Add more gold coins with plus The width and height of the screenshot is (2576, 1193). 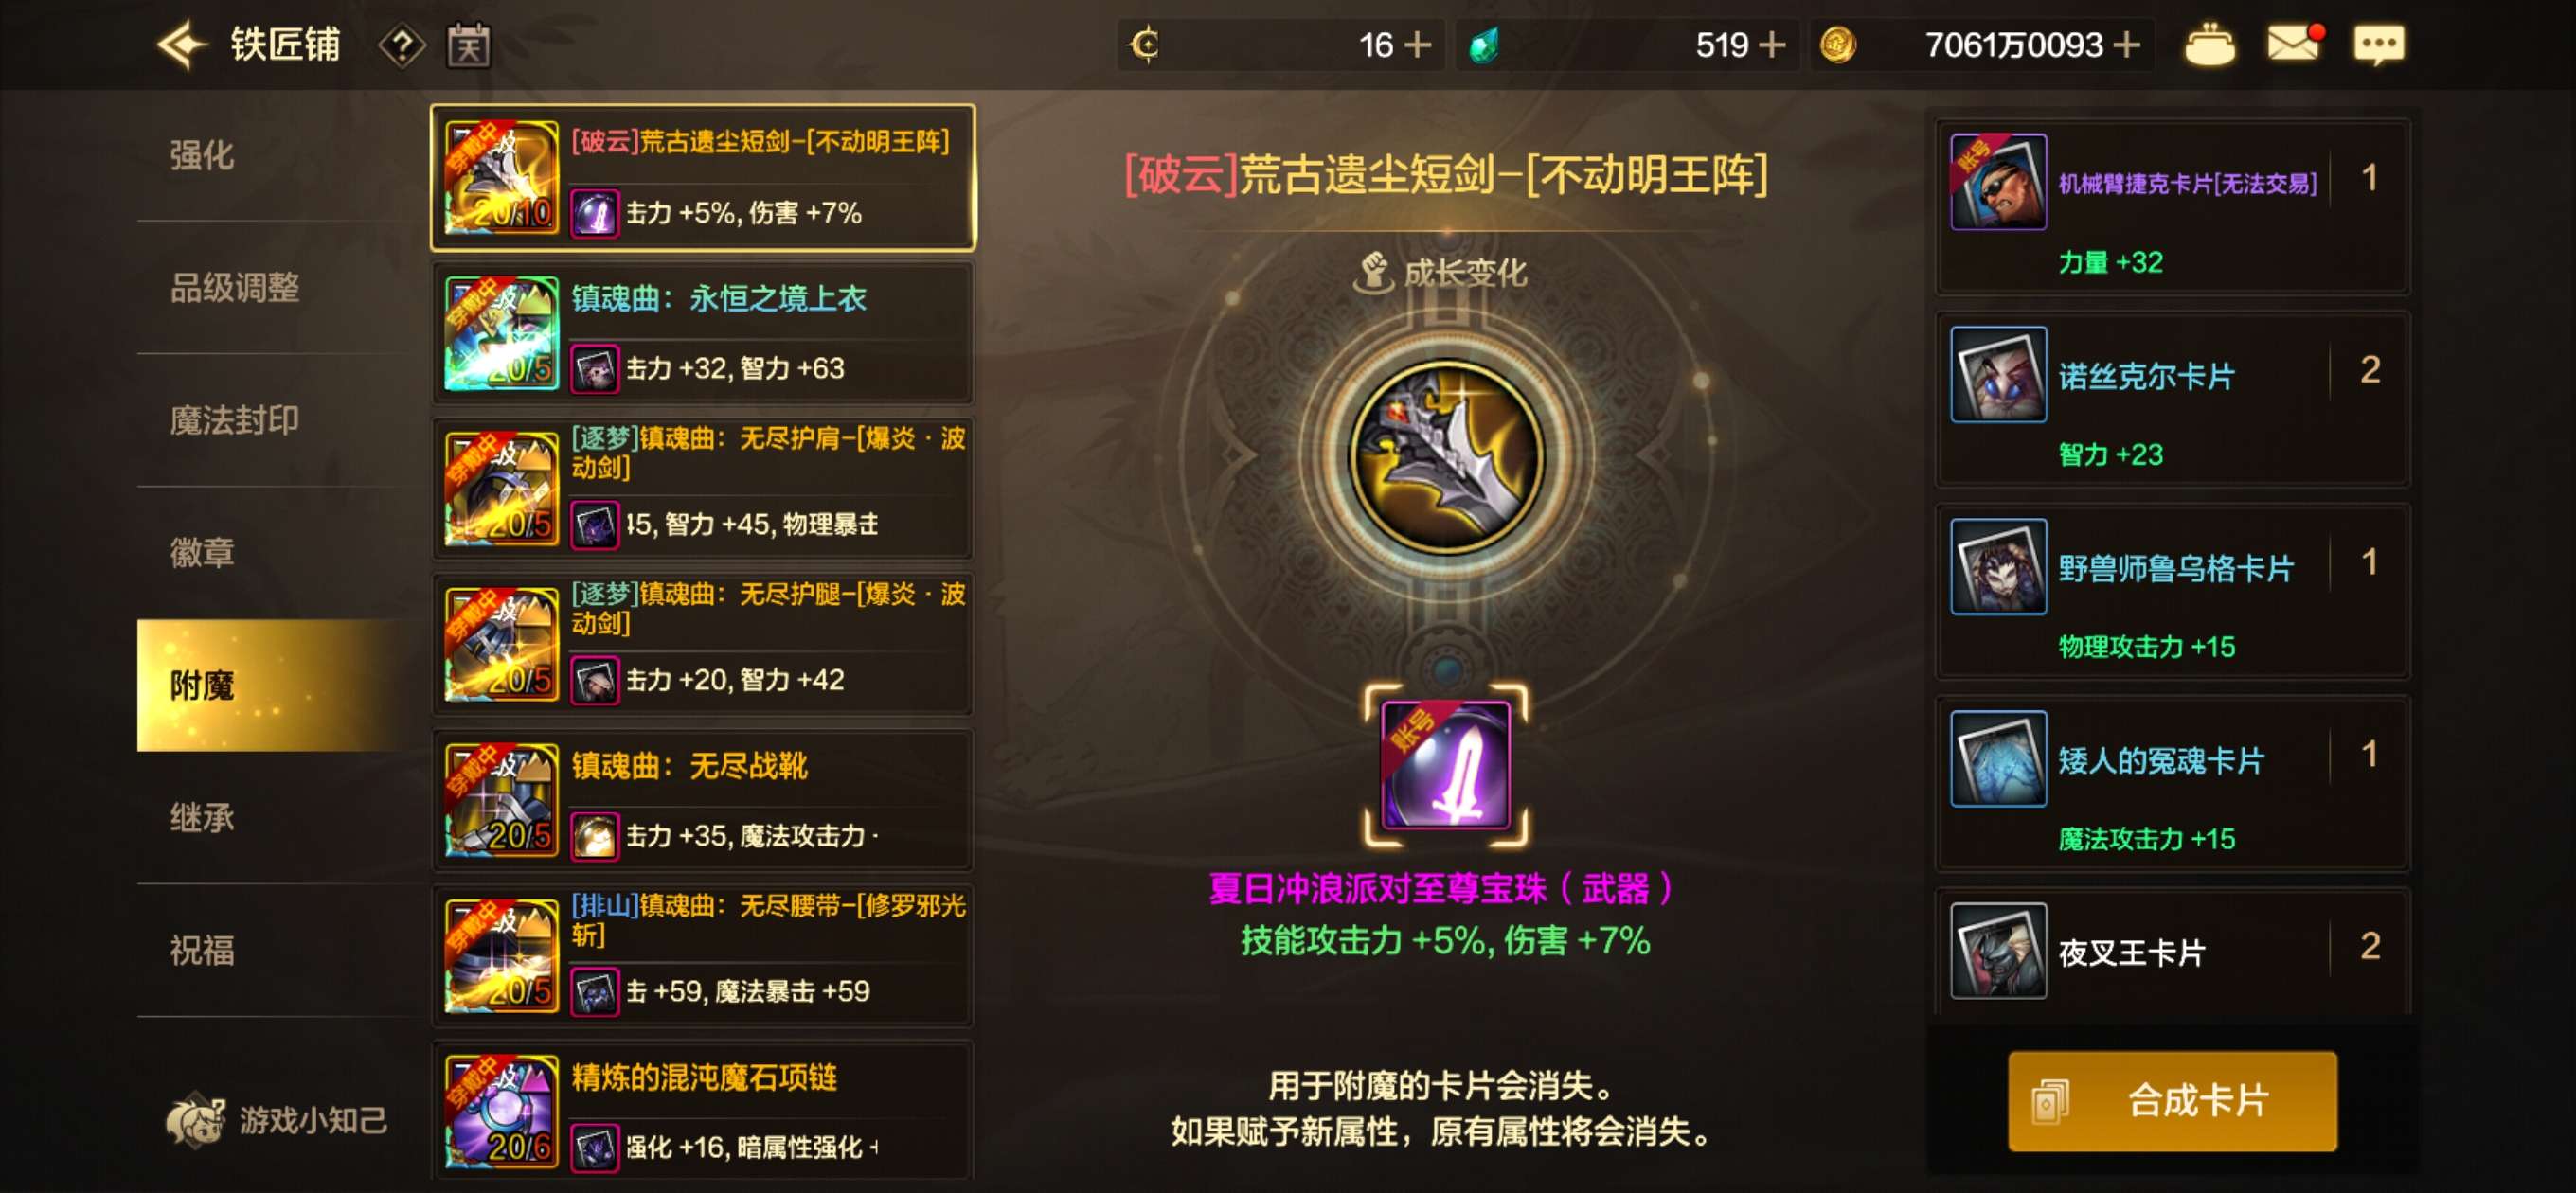tap(2127, 45)
